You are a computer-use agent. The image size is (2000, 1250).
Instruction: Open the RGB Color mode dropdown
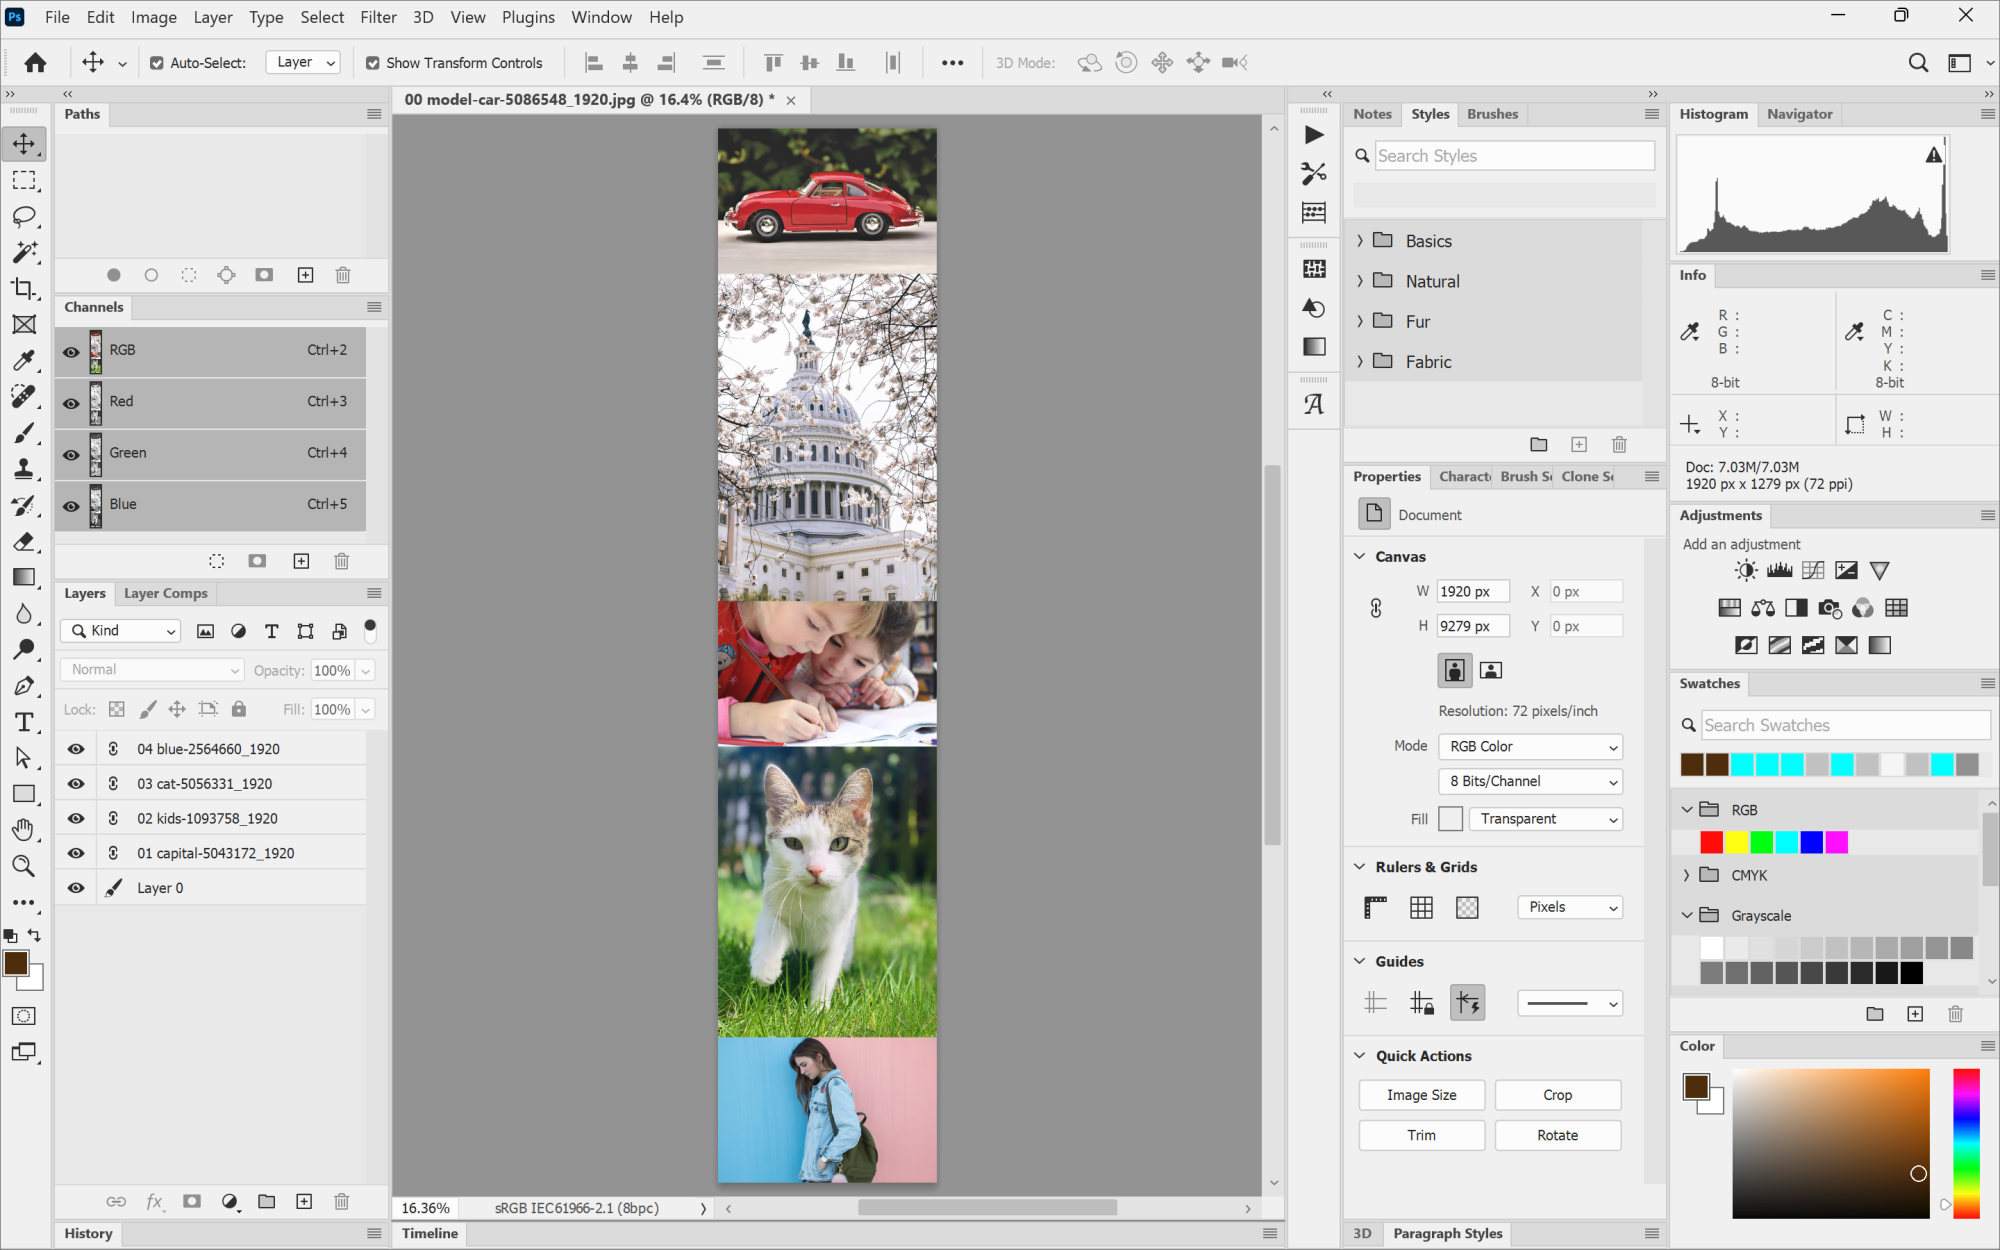tap(1530, 747)
